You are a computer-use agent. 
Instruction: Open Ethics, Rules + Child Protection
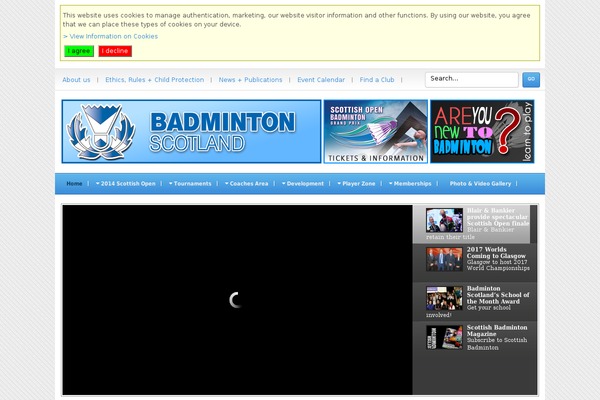155,80
